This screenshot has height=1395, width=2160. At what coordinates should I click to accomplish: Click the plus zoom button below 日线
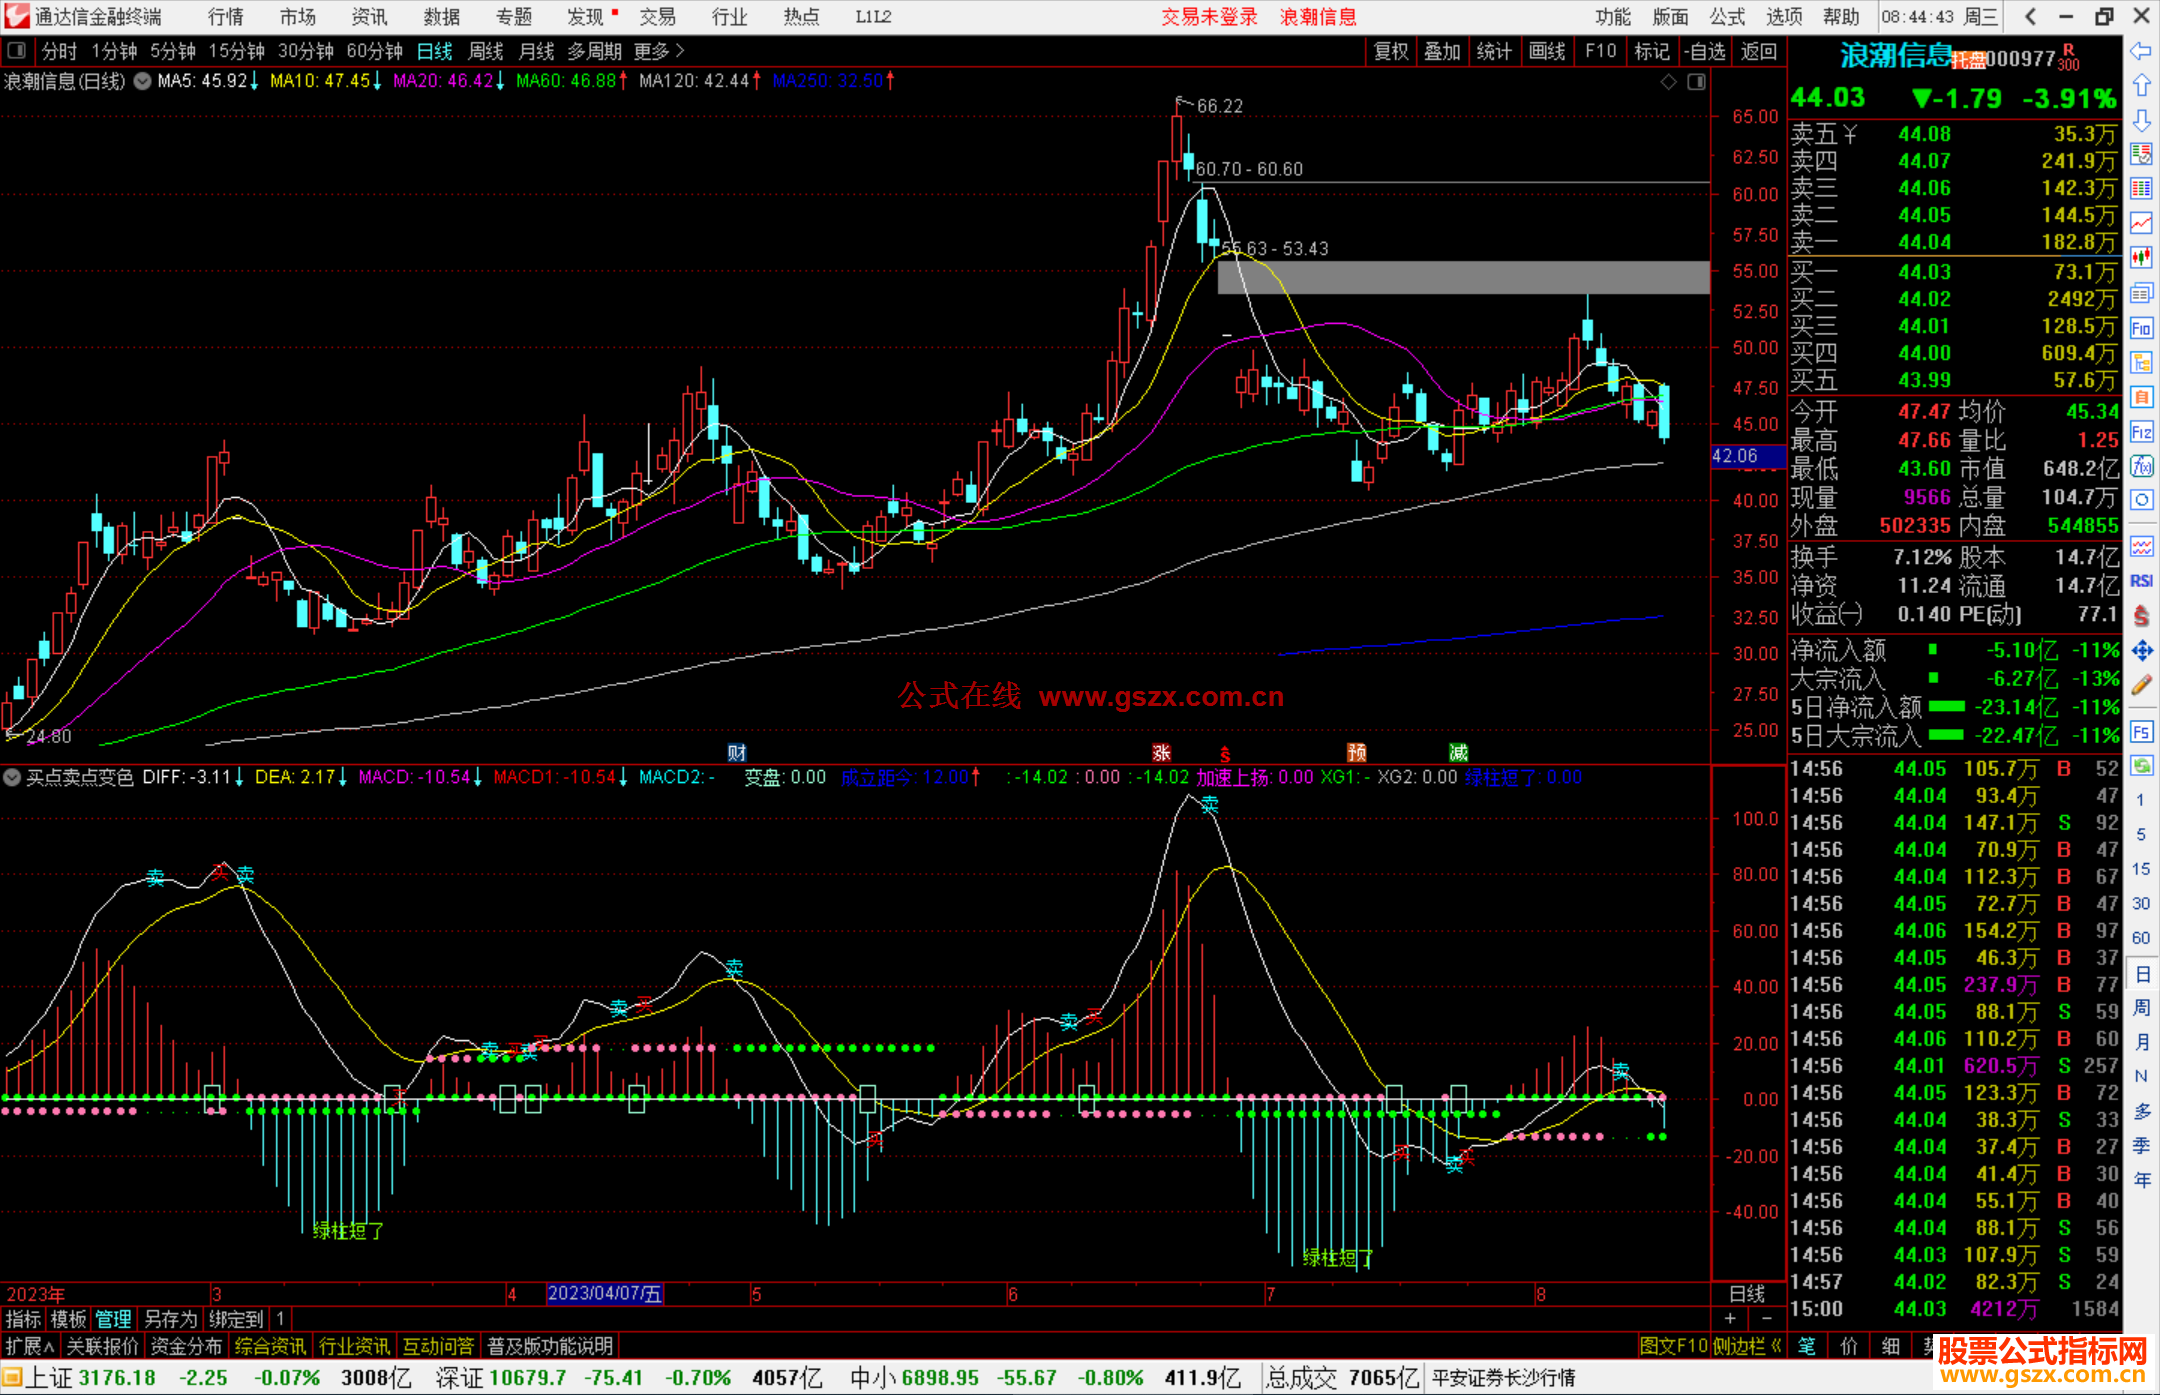tap(1731, 1319)
